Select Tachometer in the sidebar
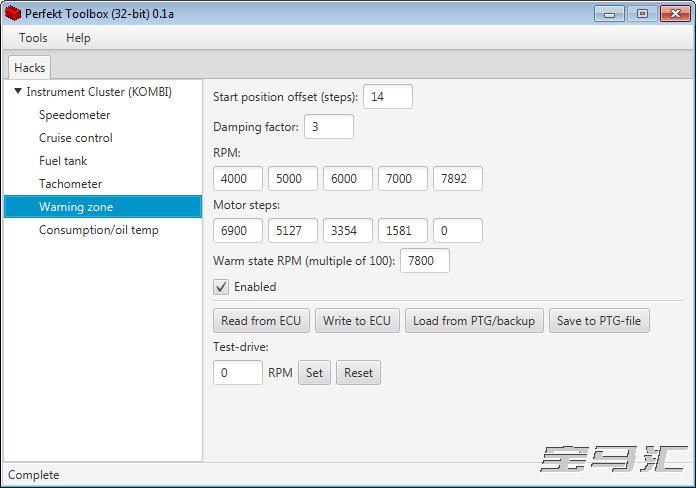Screen dimensions: 696x488 point(70,184)
